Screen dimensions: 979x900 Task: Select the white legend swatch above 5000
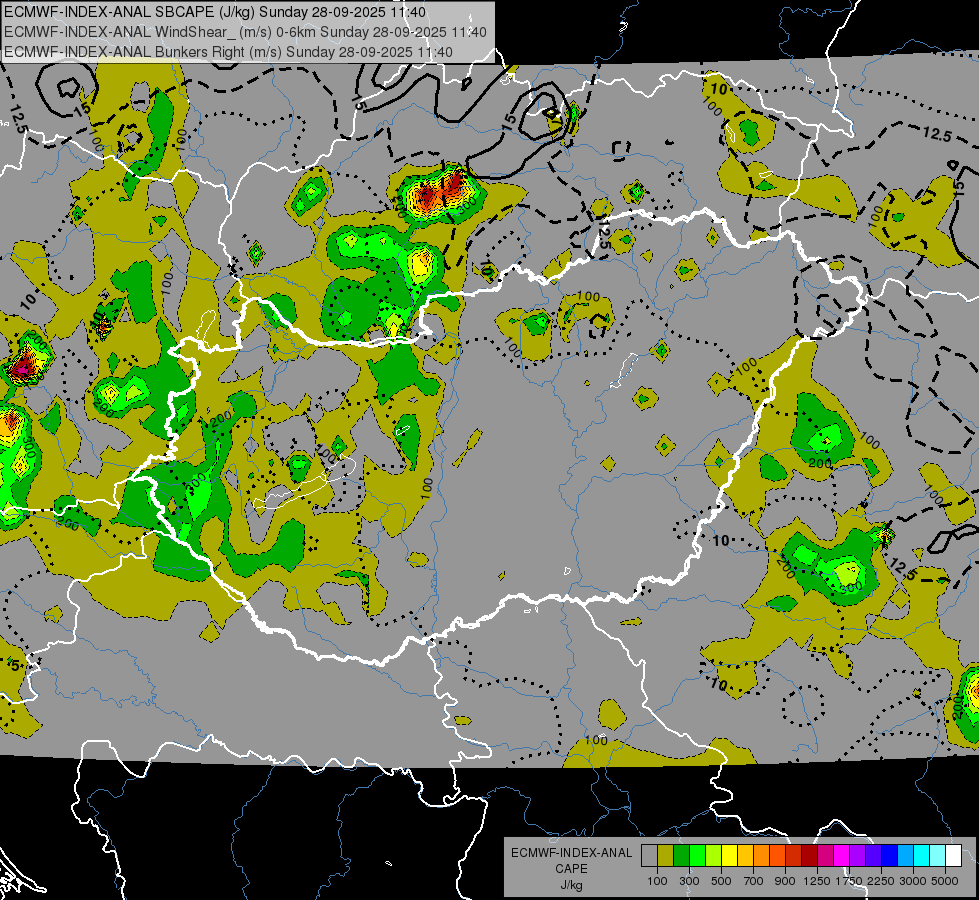(x=953, y=856)
